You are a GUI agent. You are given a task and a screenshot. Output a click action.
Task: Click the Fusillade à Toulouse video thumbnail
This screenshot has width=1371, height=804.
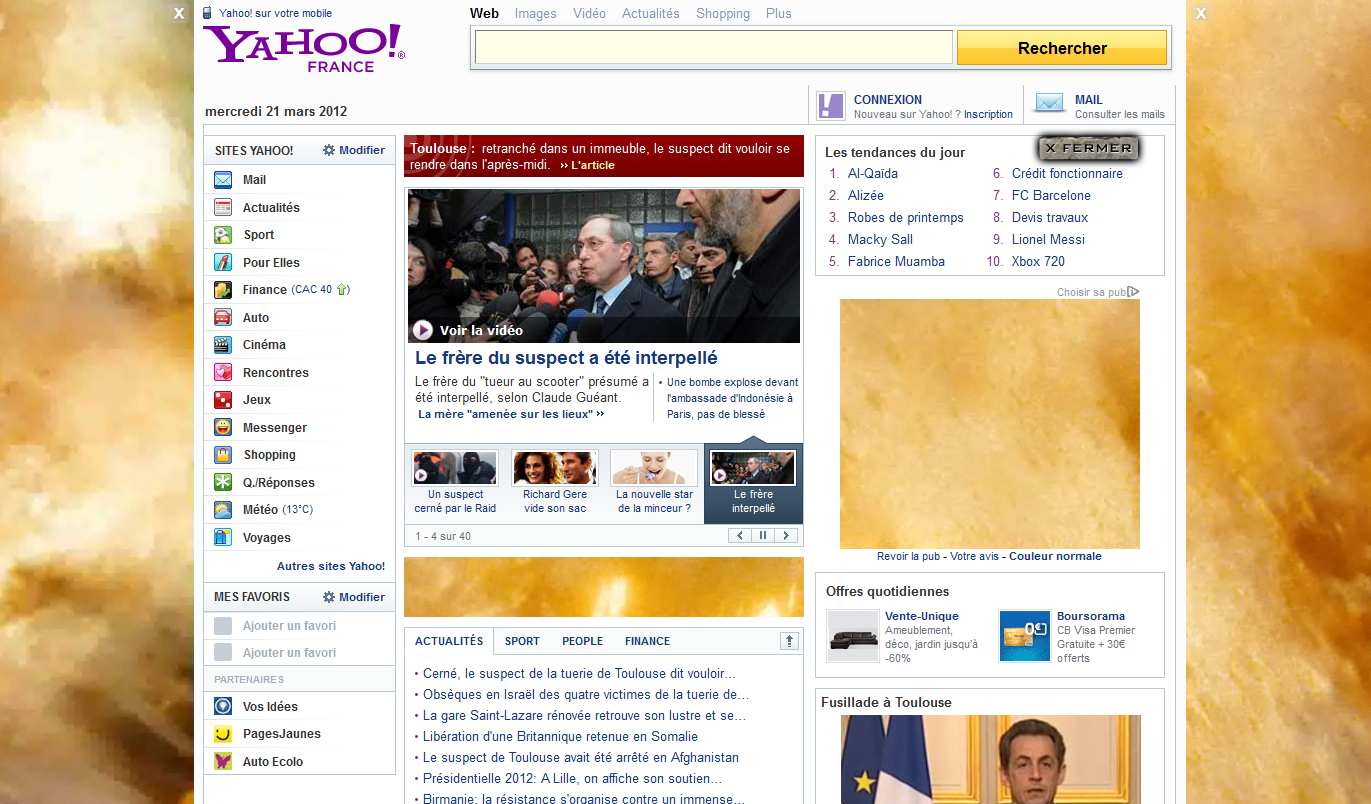coord(990,759)
